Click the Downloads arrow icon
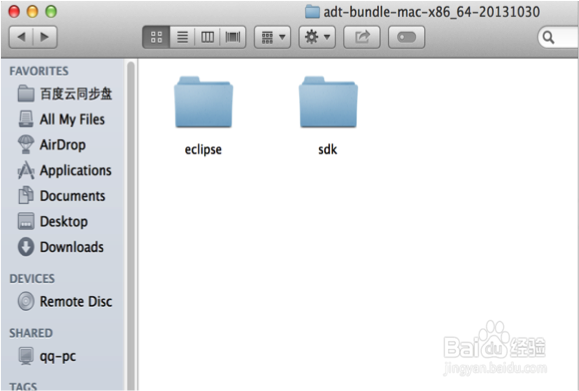Viewport: 579px width, 391px height. pyautogui.click(x=26, y=247)
